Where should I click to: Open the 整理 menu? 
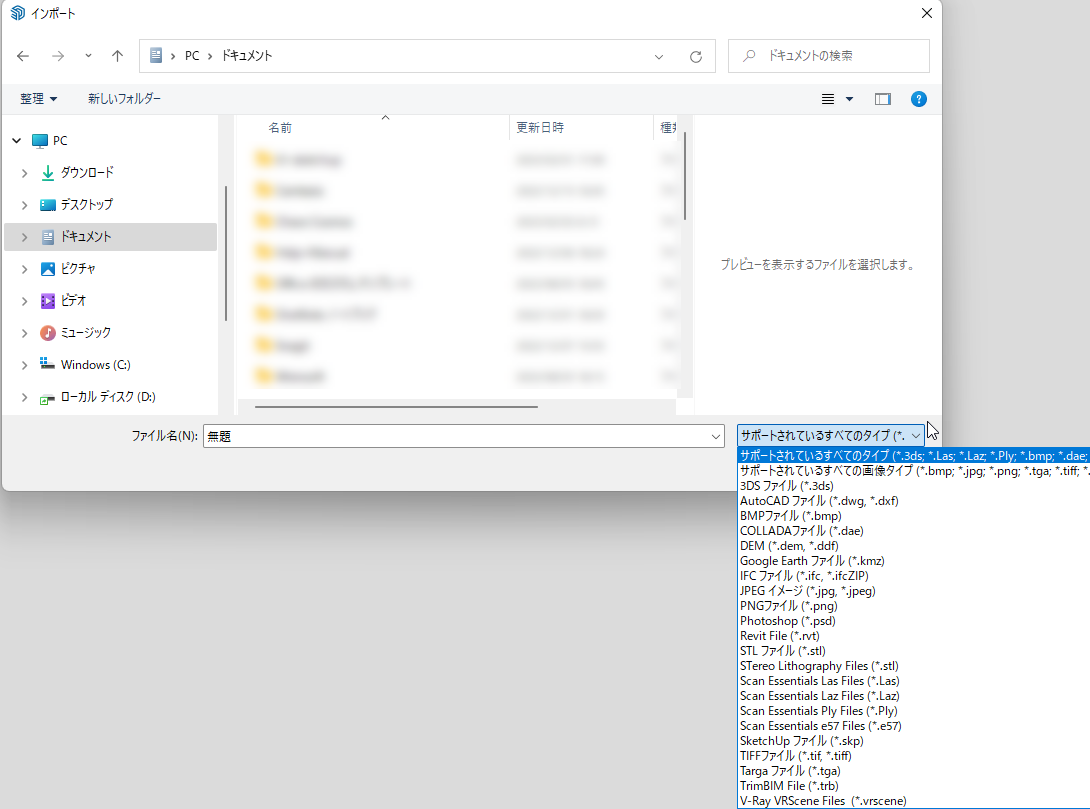38,99
